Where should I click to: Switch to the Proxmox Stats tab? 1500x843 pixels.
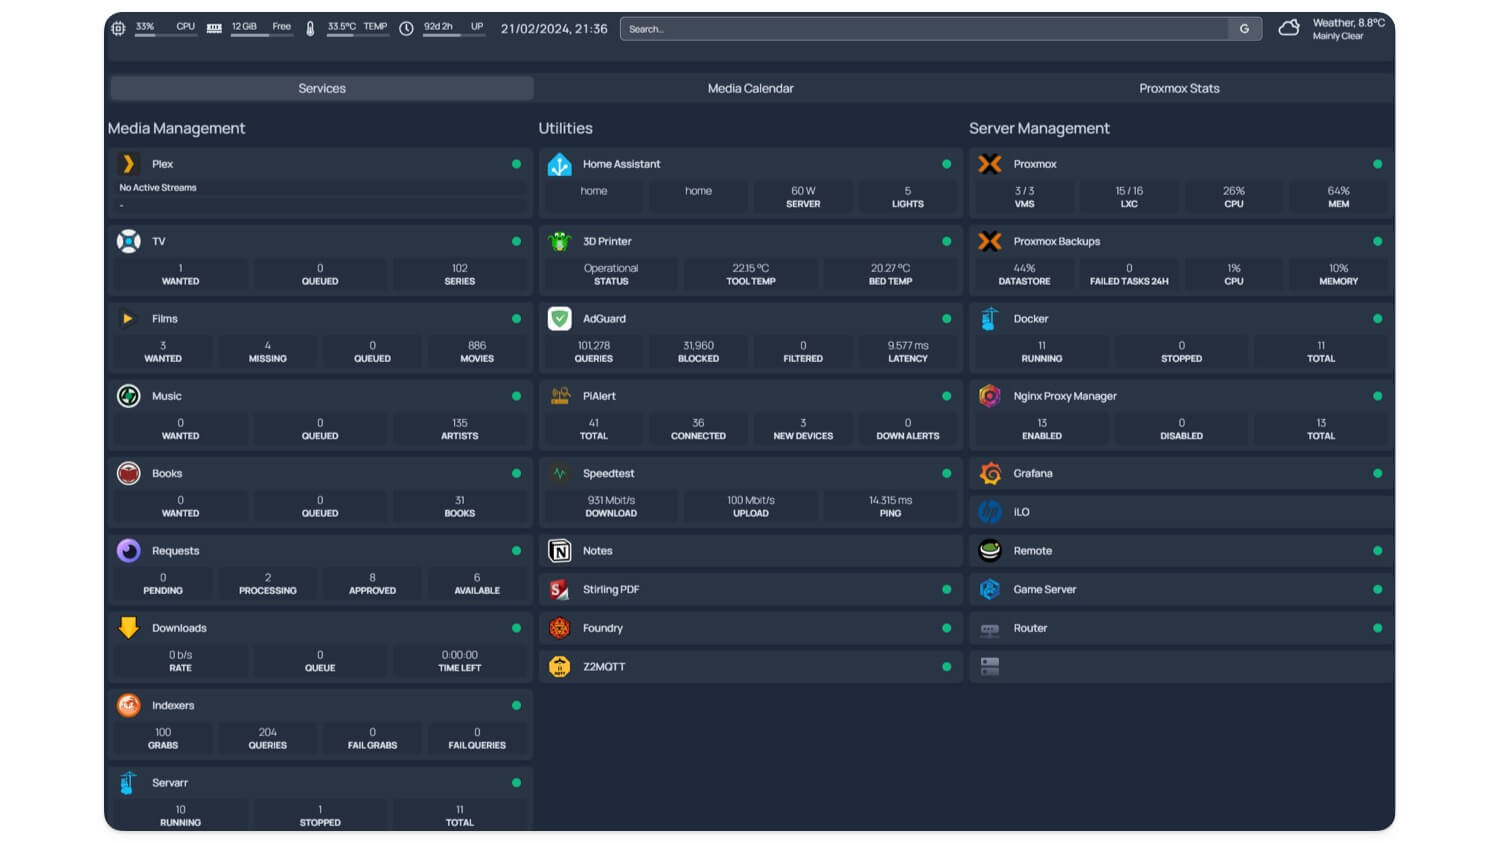coord(1179,88)
